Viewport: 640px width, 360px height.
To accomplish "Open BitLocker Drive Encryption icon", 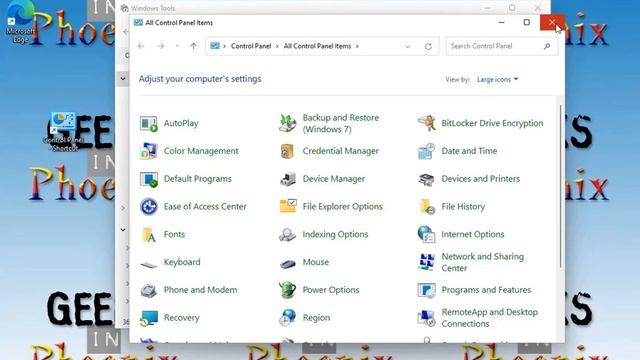I will 426,123.
